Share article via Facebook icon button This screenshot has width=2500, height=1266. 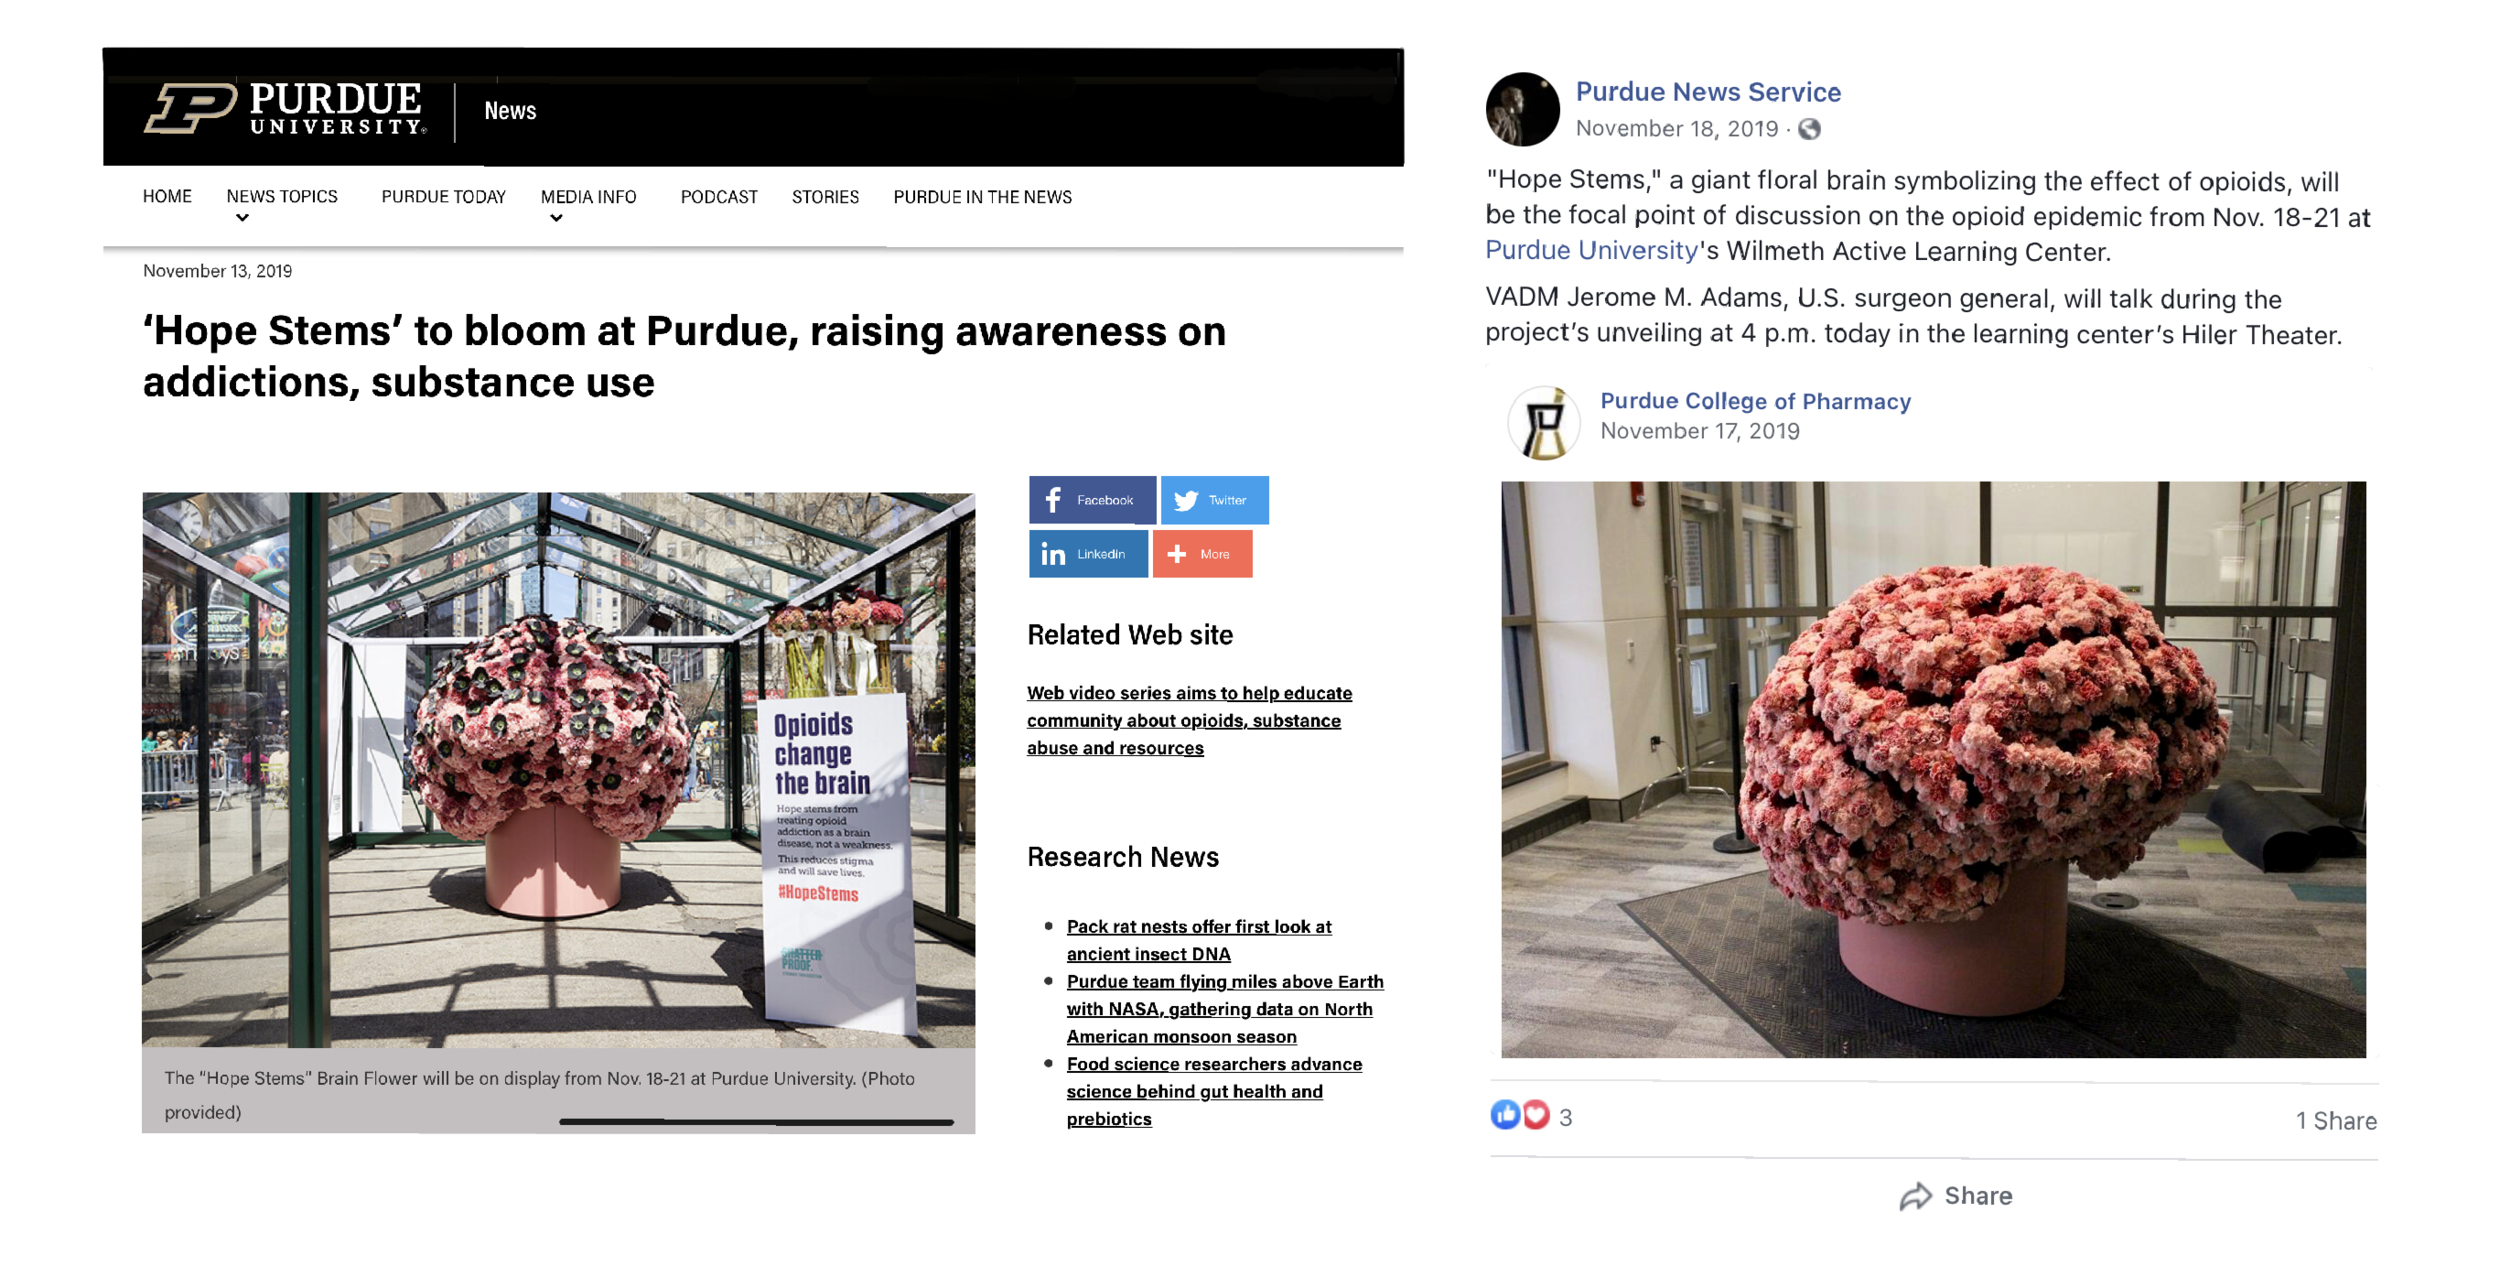1092,500
